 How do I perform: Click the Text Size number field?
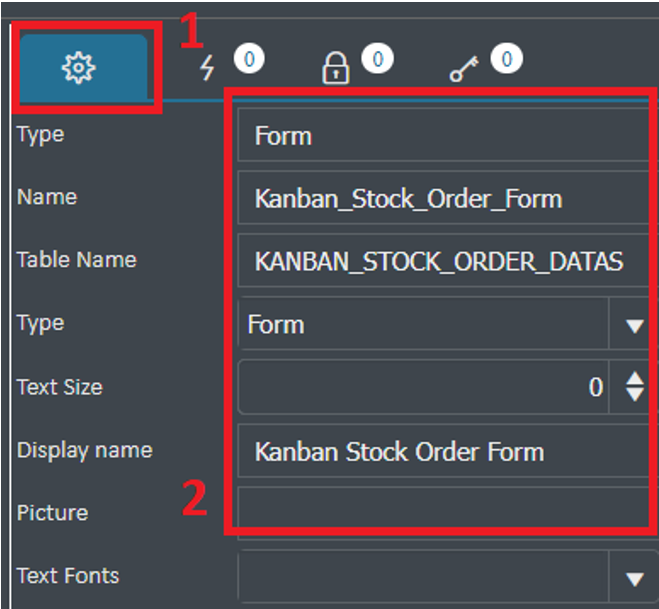pos(424,387)
